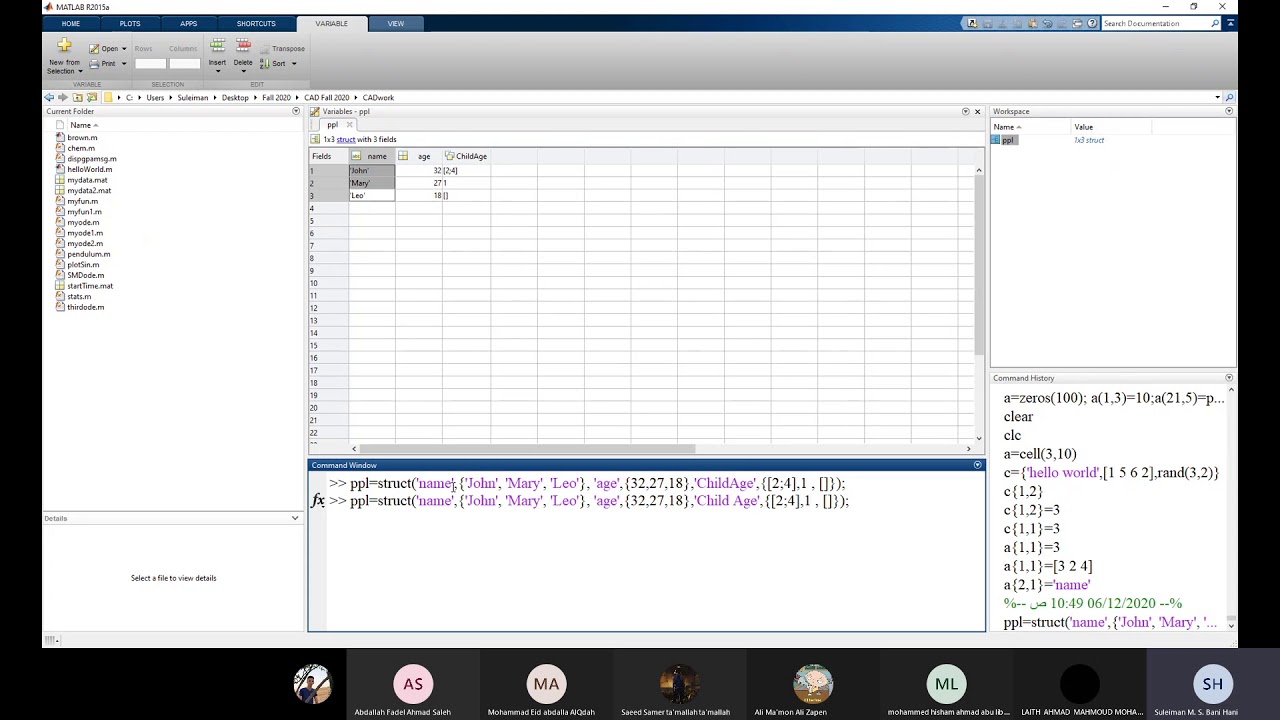Viewport: 1280px width, 720px height.
Task: Close the ppl variable tab
Action: pyautogui.click(x=349, y=125)
